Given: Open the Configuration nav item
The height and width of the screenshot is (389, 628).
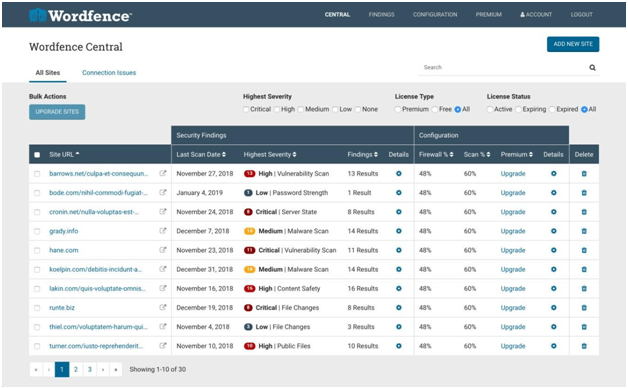Looking at the screenshot, I should pos(435,14).
